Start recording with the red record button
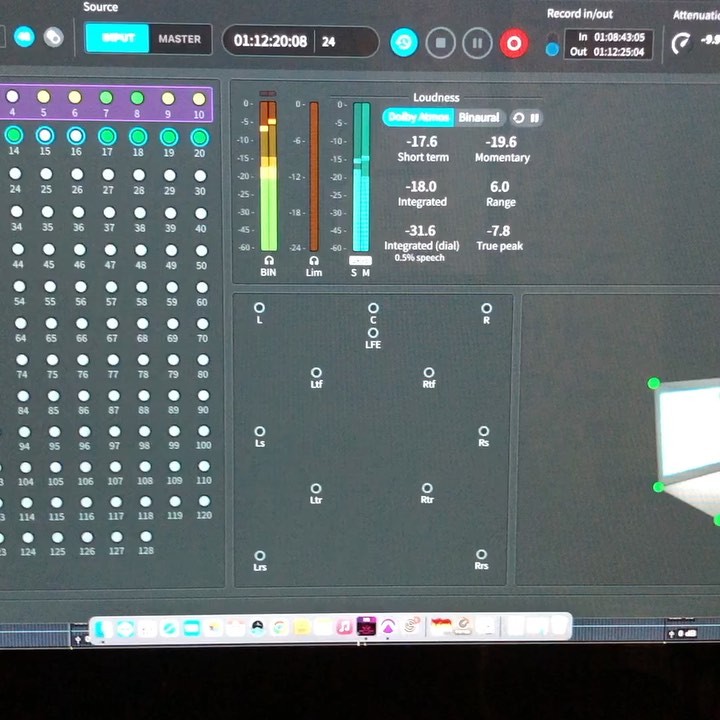Screen dimensions: 720x720 (x=514, y=43)
